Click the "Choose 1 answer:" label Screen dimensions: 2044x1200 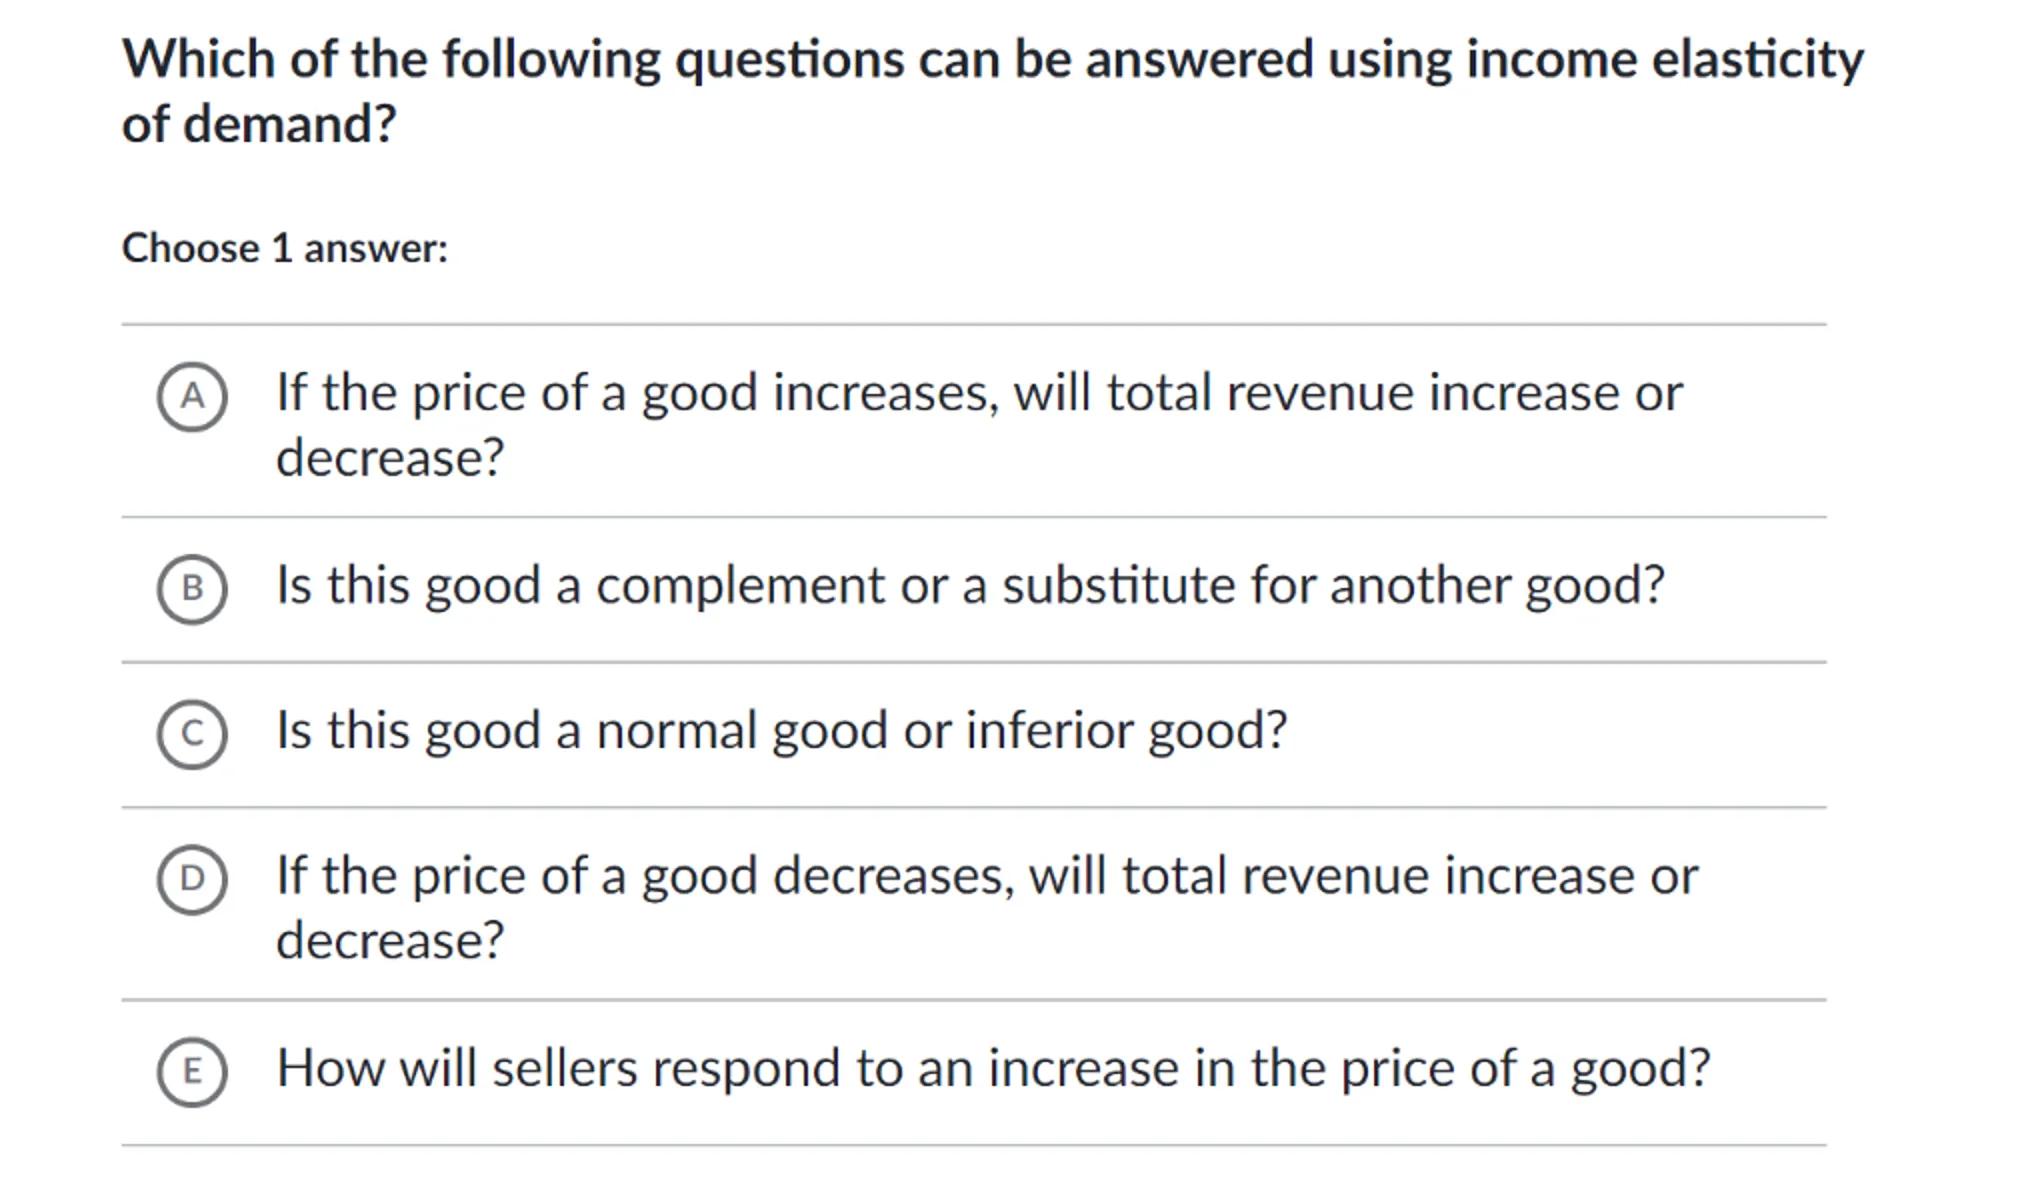[x=285, y=248]
